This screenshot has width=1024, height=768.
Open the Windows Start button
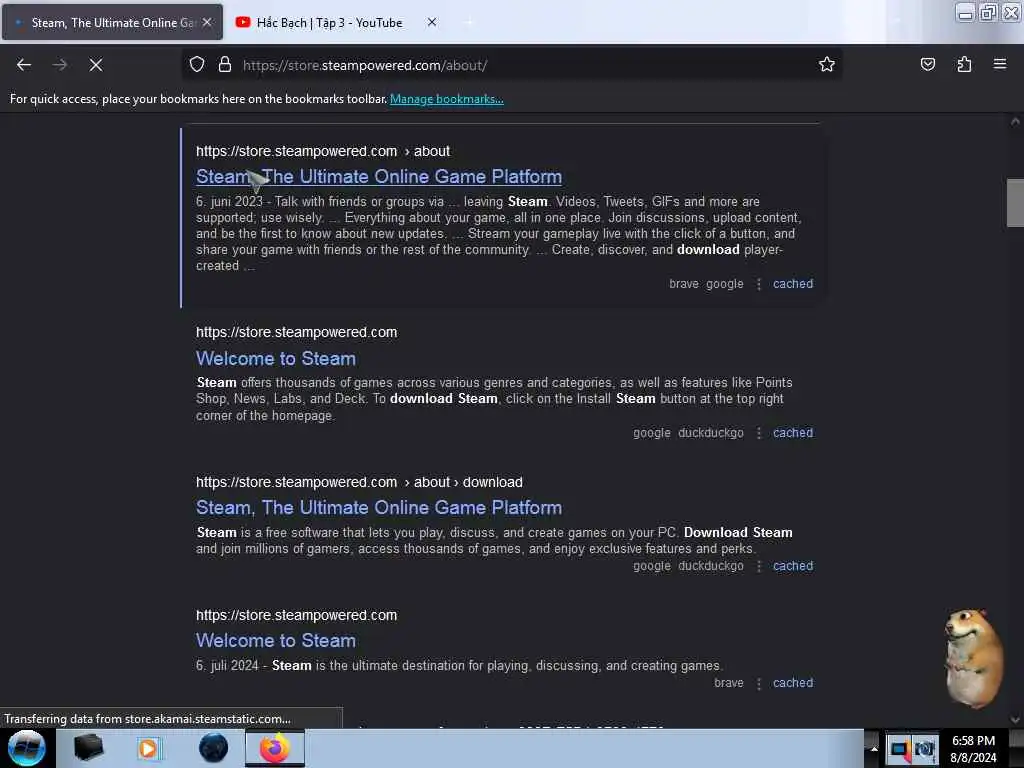pos(27,748)
